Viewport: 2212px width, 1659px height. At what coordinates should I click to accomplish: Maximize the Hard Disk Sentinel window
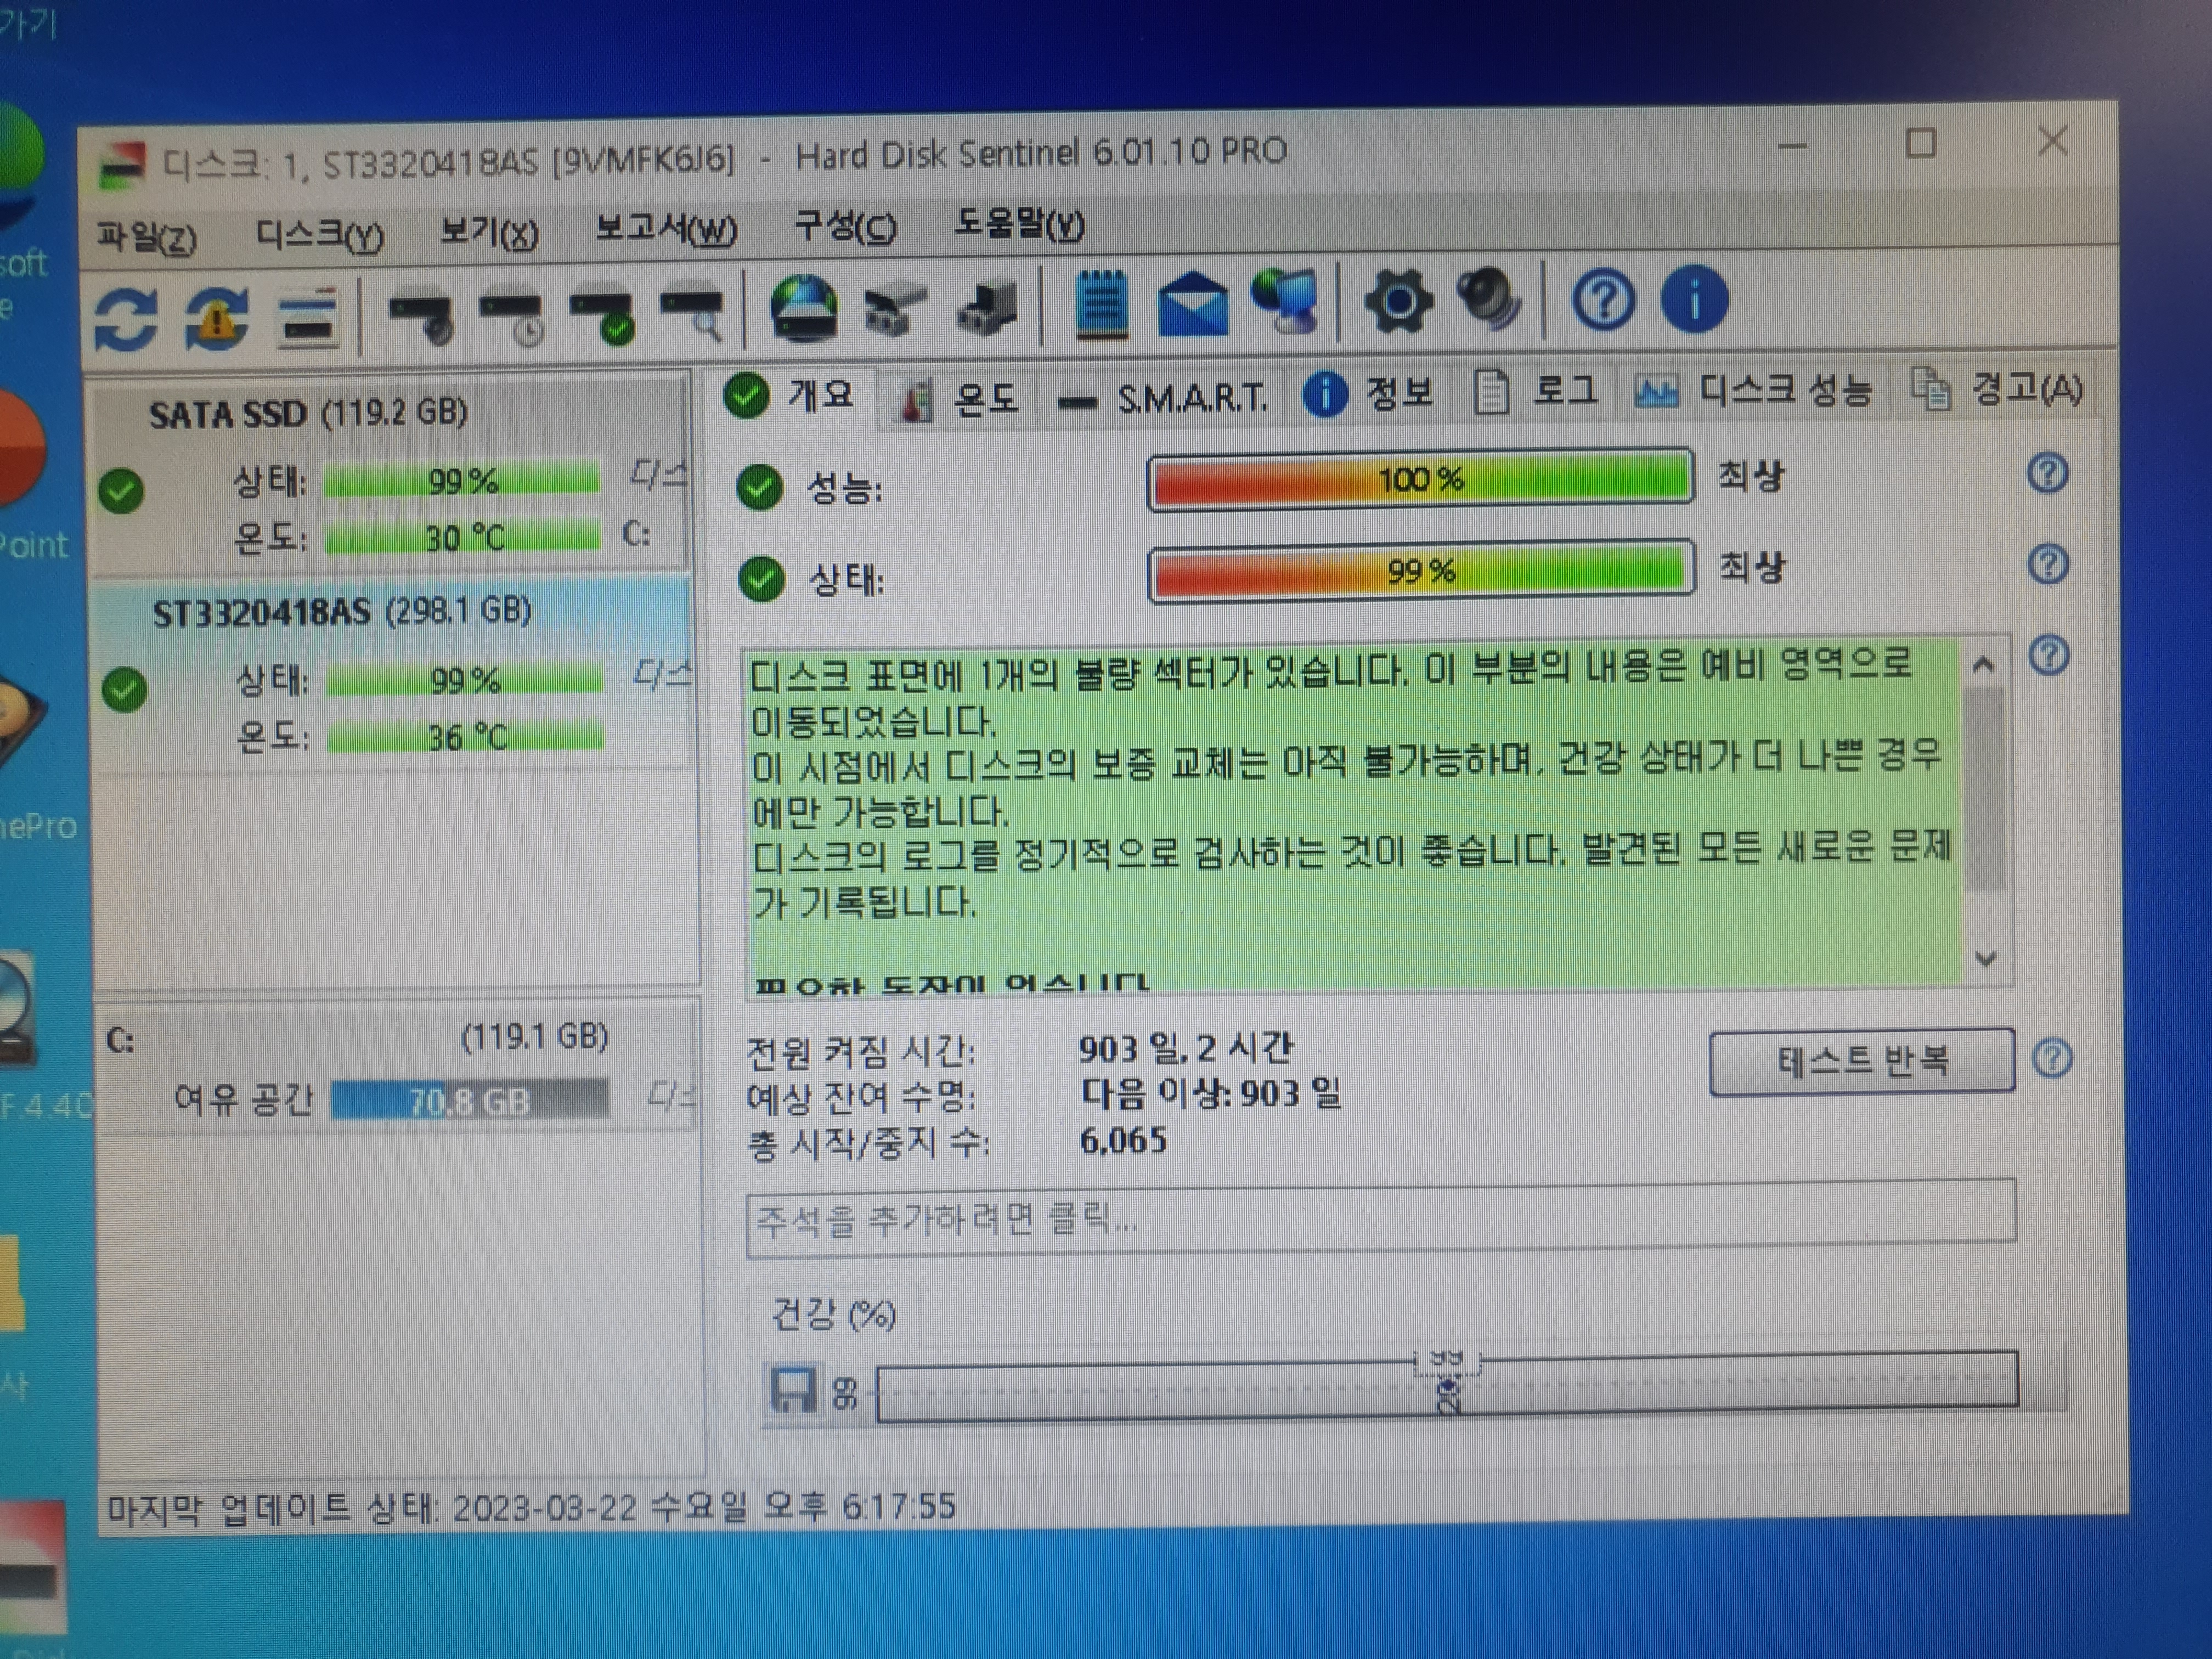pyautogui.click(x=1920, y=143)
